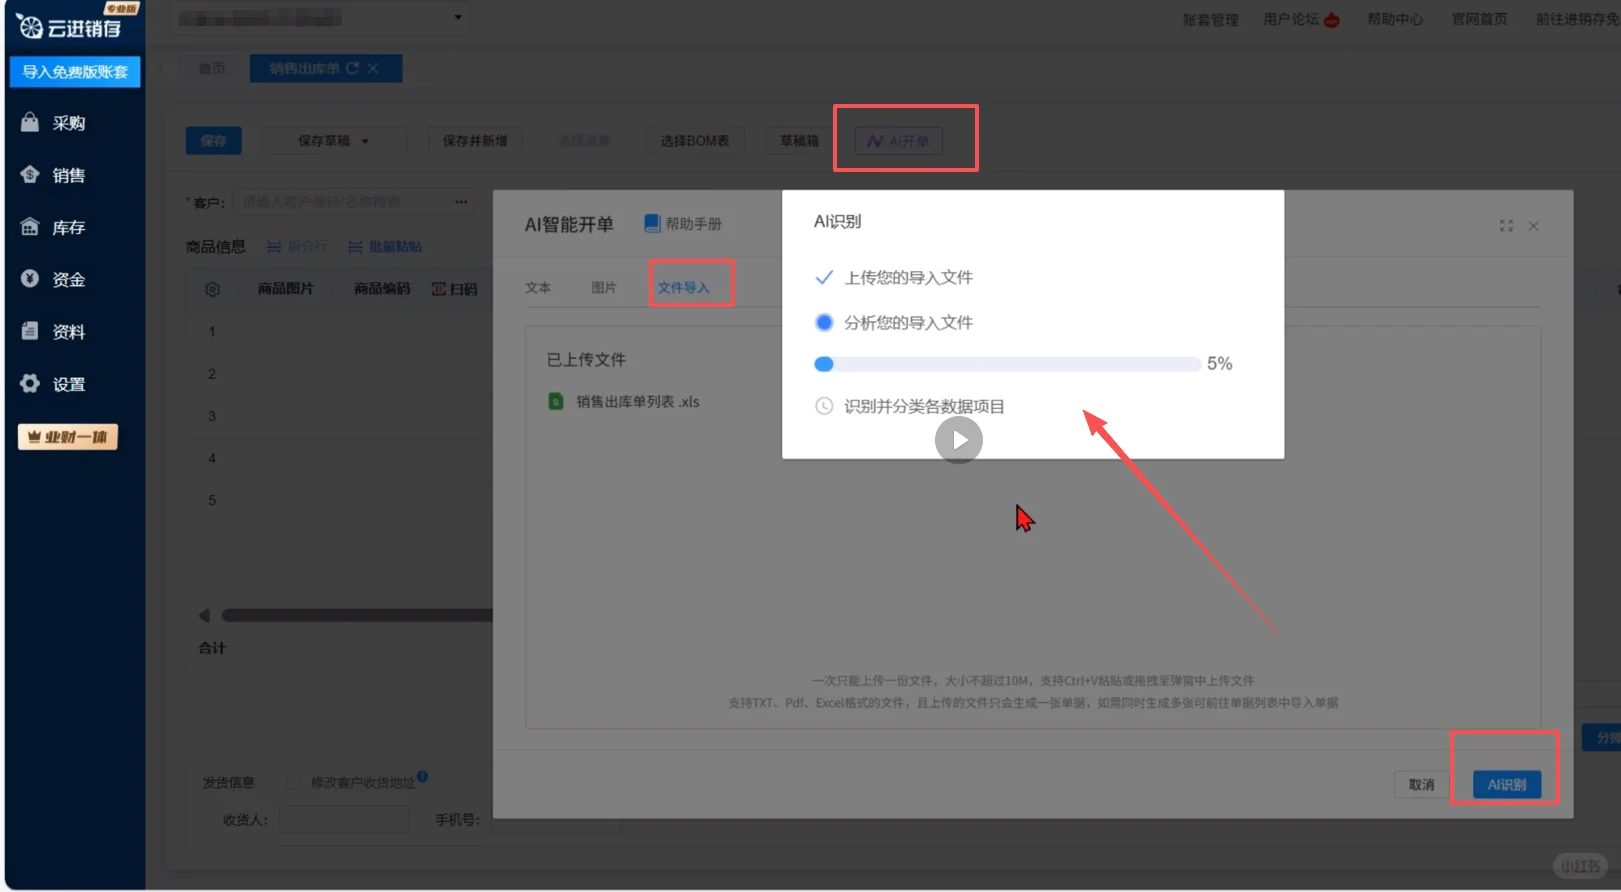Click the 5% analysis progress bar
Image resolution: width=1621 pixels, height=892 pixels.
pos(1008,364)
